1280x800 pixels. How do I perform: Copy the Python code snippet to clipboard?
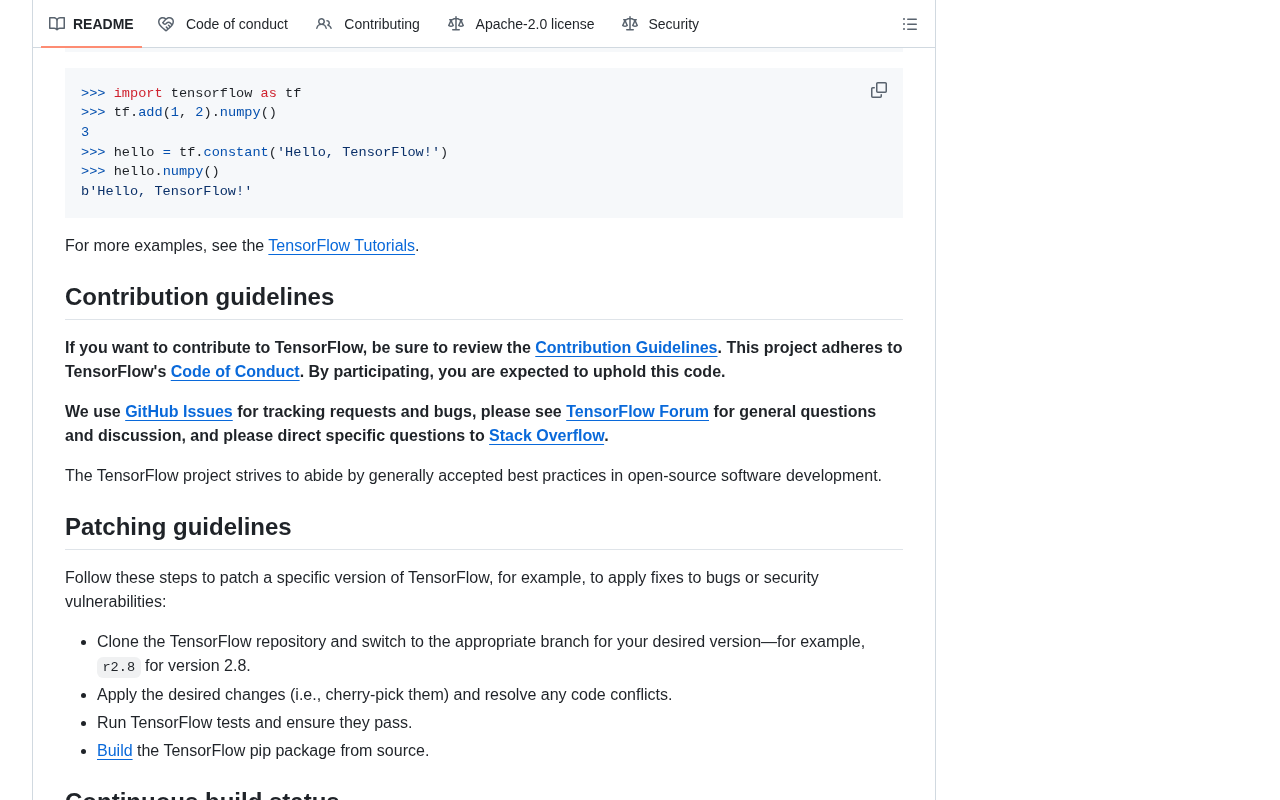tap(879, 90)
